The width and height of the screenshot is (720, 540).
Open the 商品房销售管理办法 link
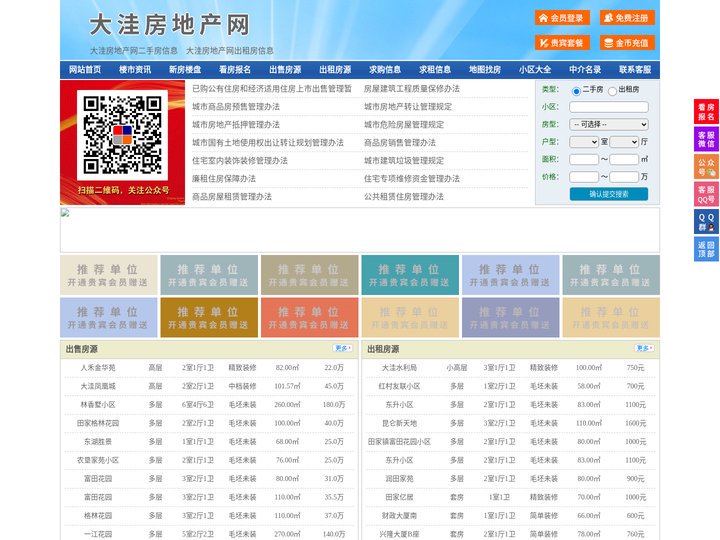coord(400,142)
